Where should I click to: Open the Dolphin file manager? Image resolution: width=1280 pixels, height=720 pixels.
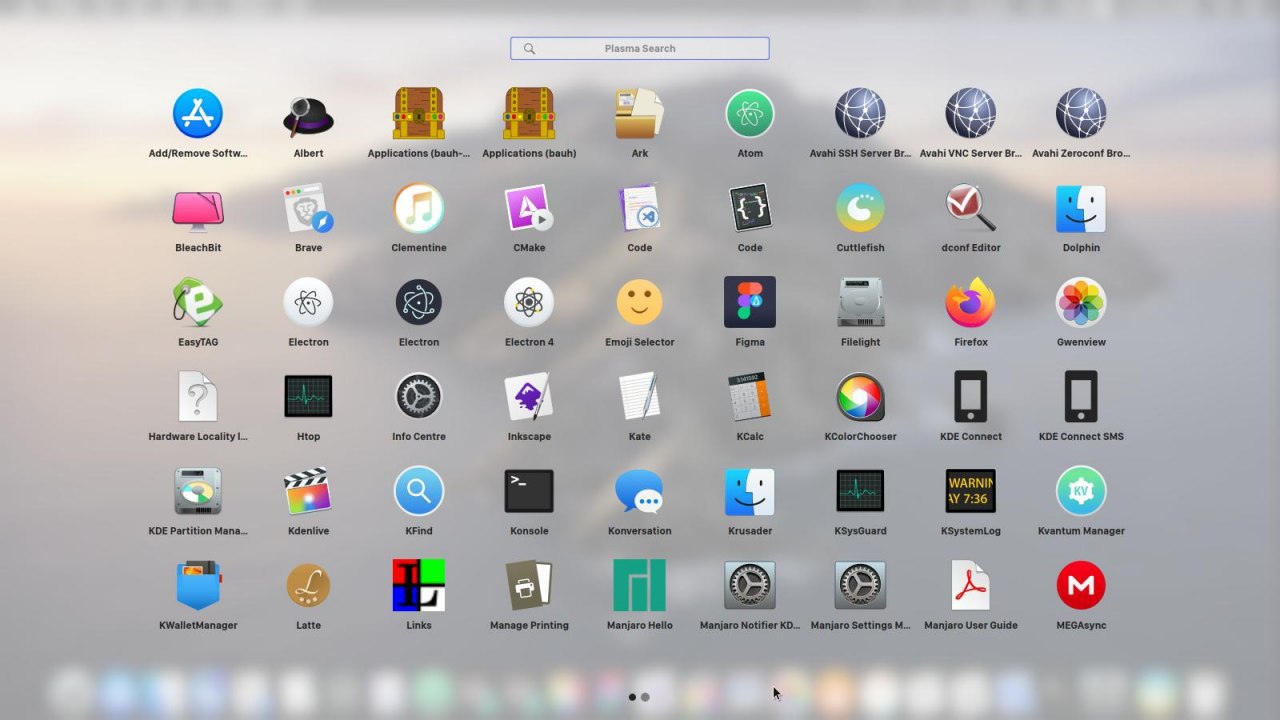click(1081, 208)
